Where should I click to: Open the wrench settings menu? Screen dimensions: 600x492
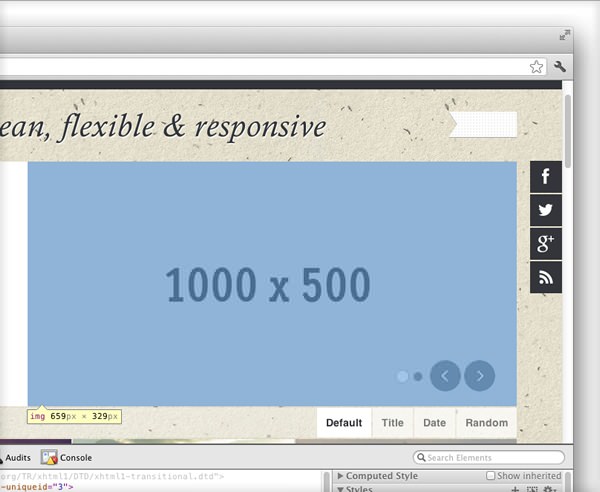[559, 67]
